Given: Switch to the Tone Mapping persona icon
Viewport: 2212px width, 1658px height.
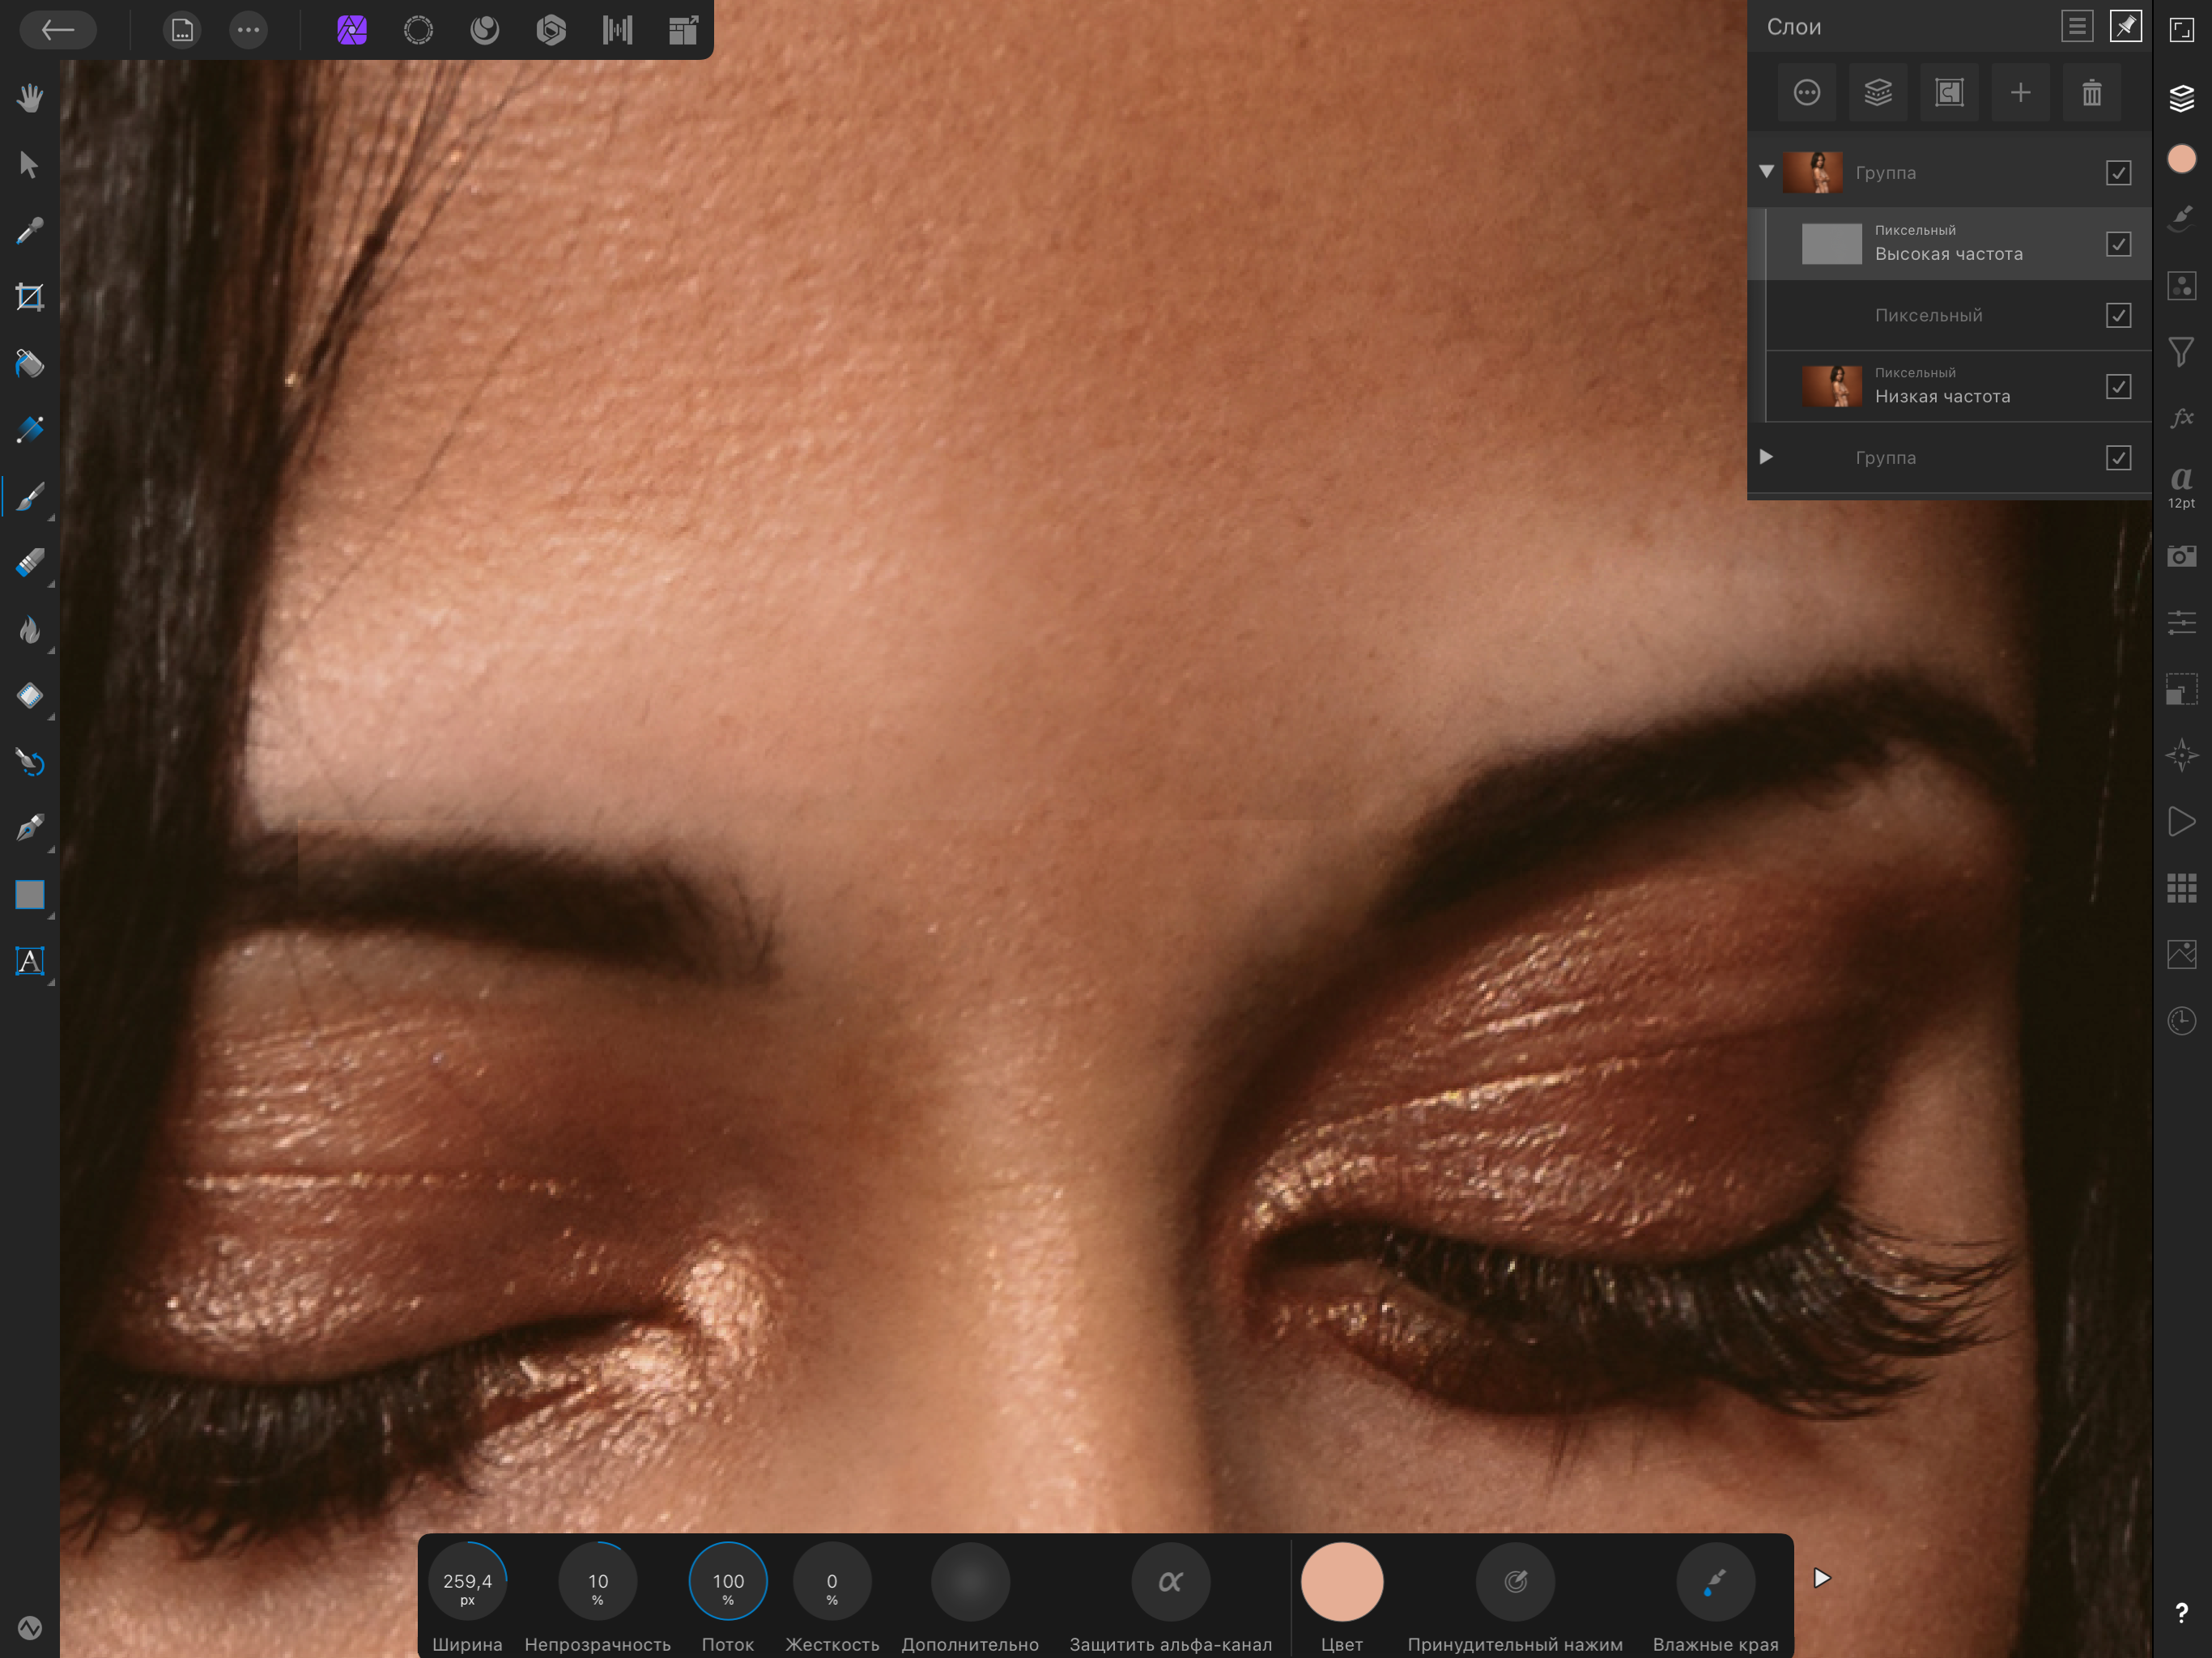Looking at the screenshot, I should coord(617,30).
